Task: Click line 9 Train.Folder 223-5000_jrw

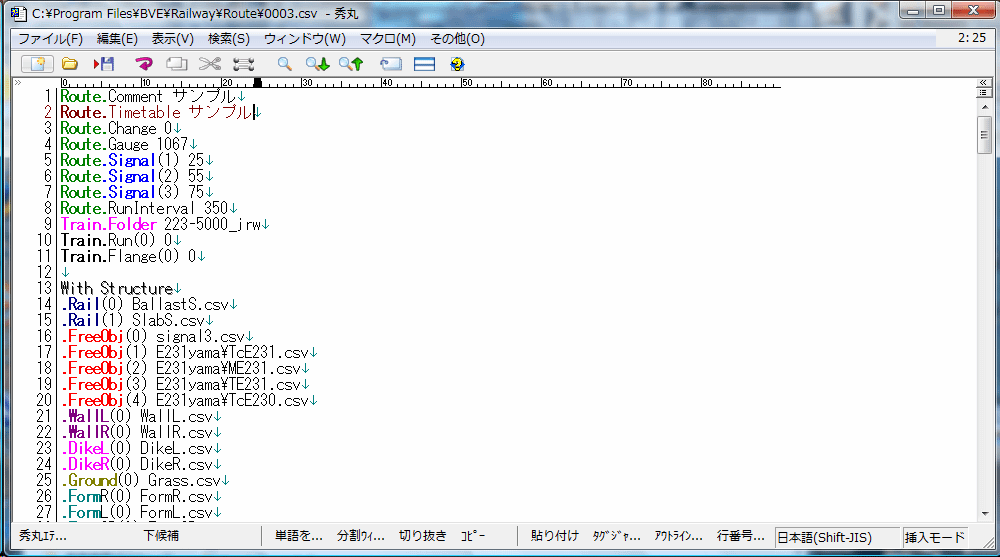Action: pyautogui.click(x=161, y=225)
